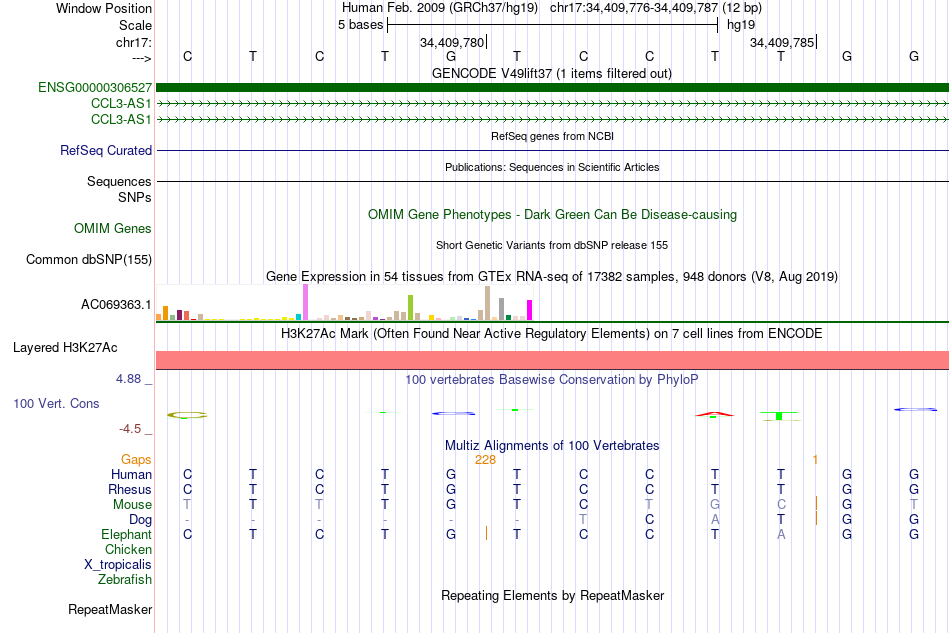Click the magenta GTEx bar at chart end

(x=530, y=310)
